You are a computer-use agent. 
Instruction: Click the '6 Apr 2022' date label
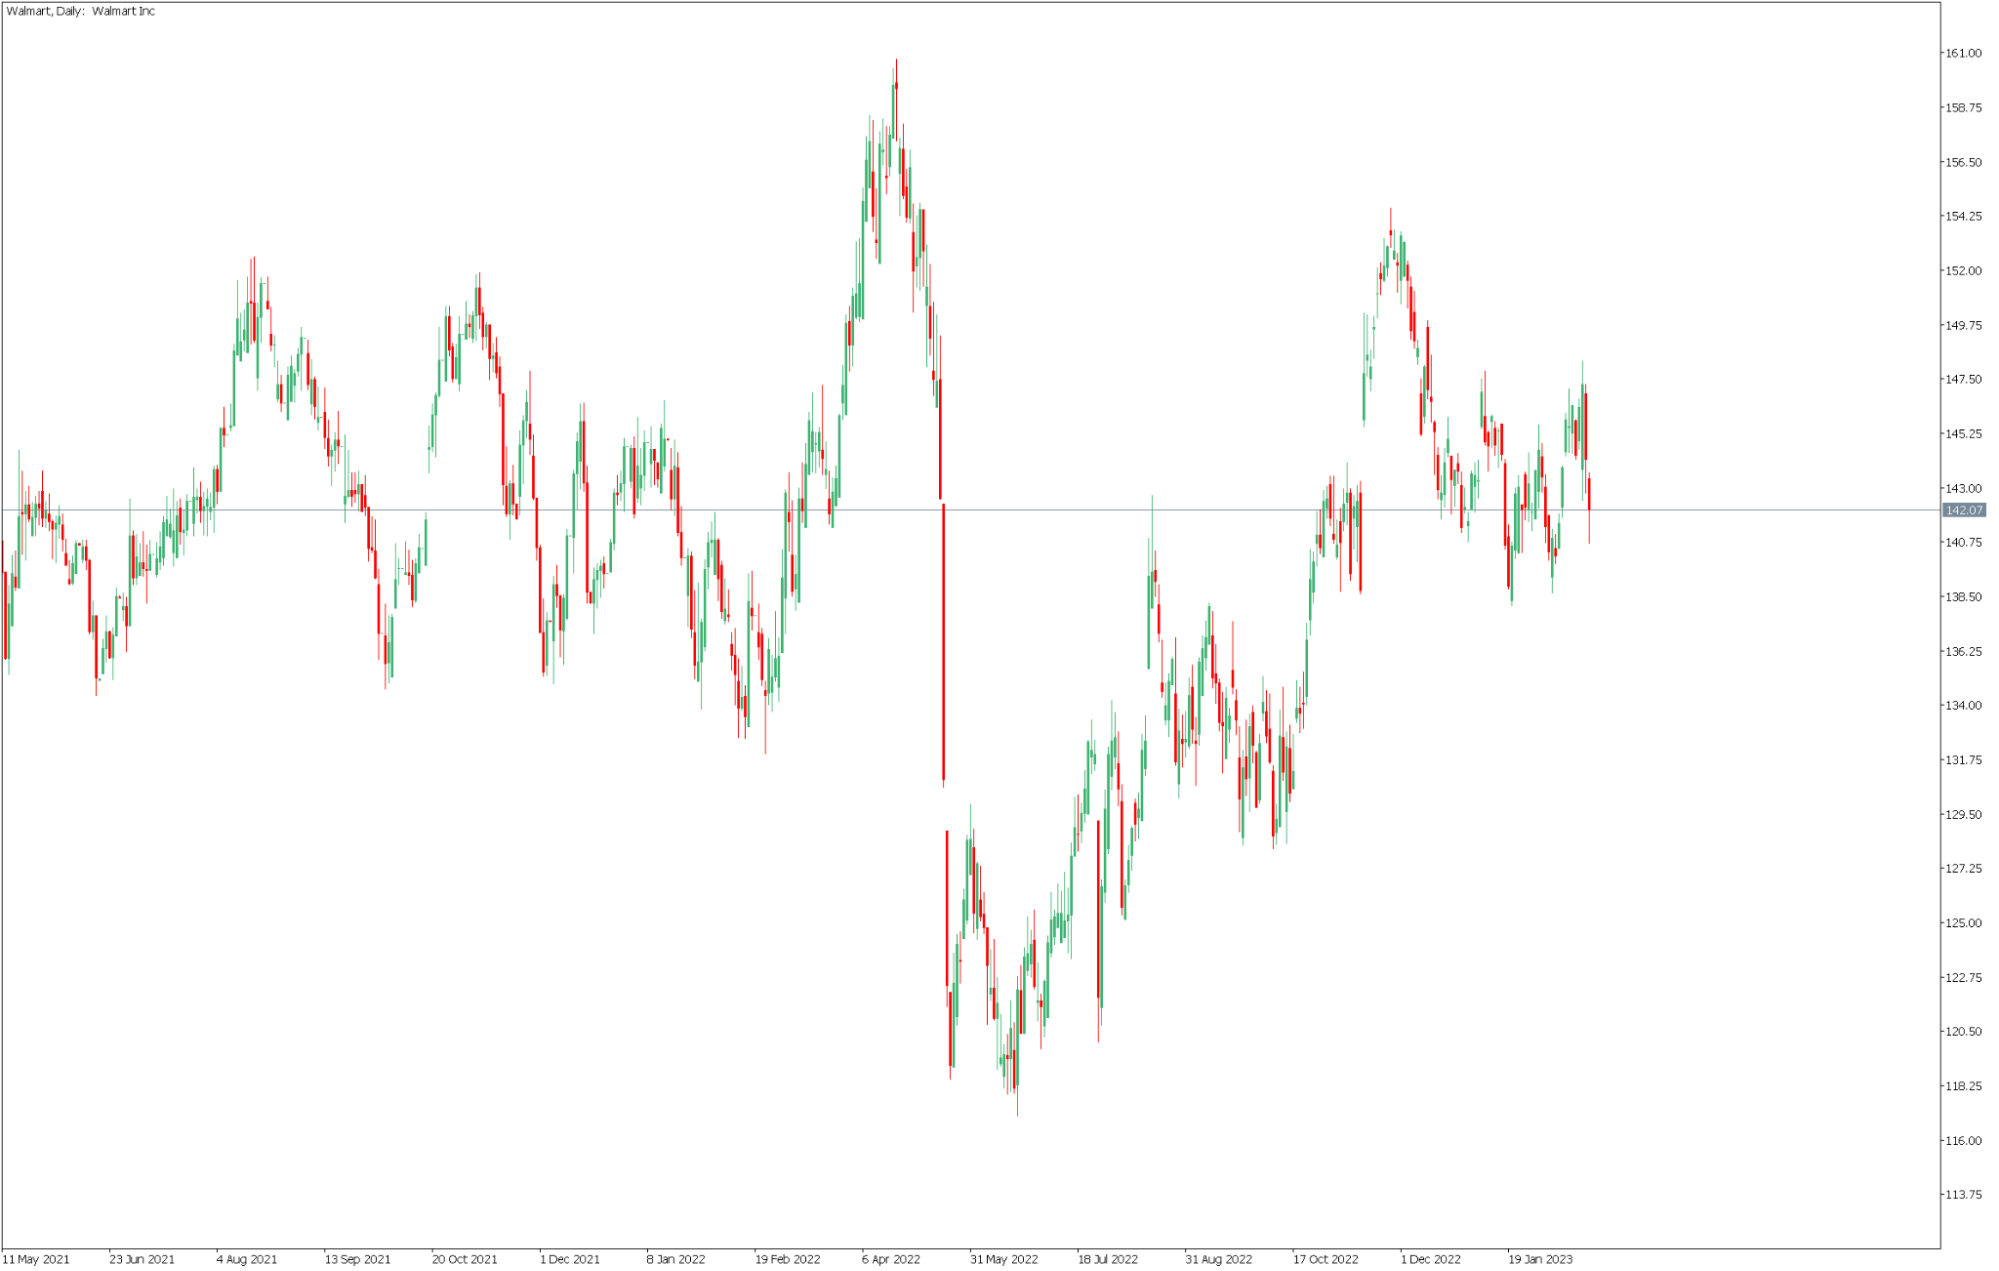(x=891, y=1259)
